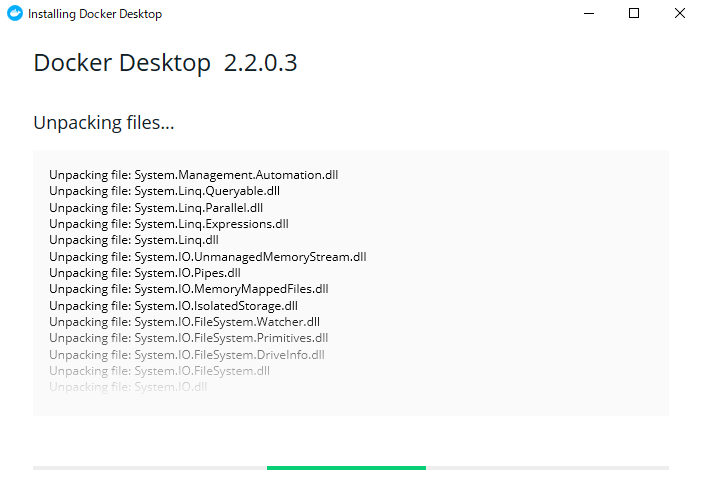Click the System.Linq.Parallel.dll log line

[156, 208]
